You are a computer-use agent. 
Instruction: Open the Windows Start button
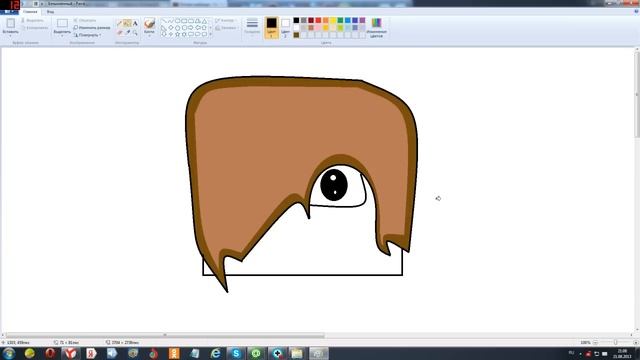click(9, 353)
